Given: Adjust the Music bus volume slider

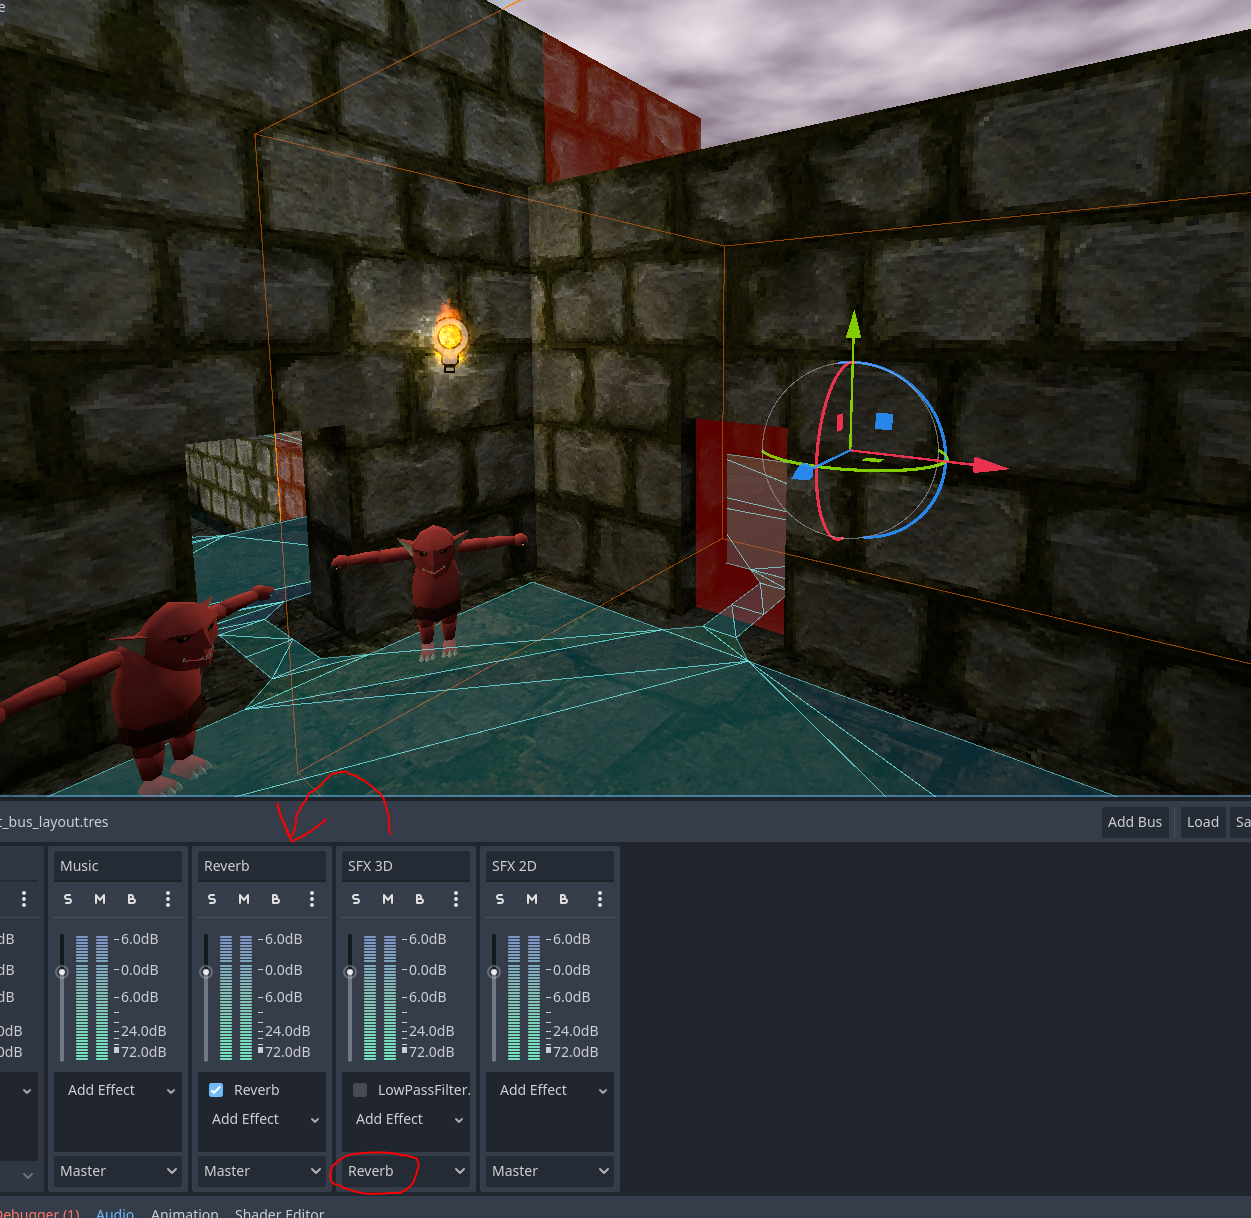Looking at the screenshot, I should coord(62,972).
